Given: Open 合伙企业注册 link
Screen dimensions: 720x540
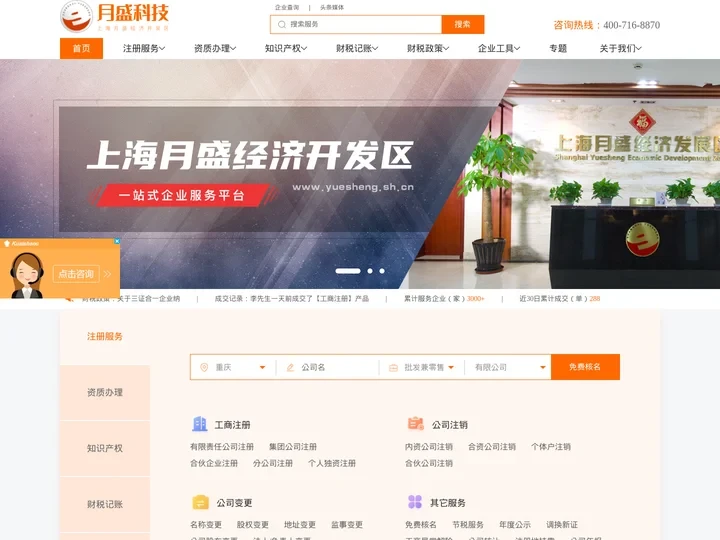Looking at the screenshot, I should pos(214,463).
